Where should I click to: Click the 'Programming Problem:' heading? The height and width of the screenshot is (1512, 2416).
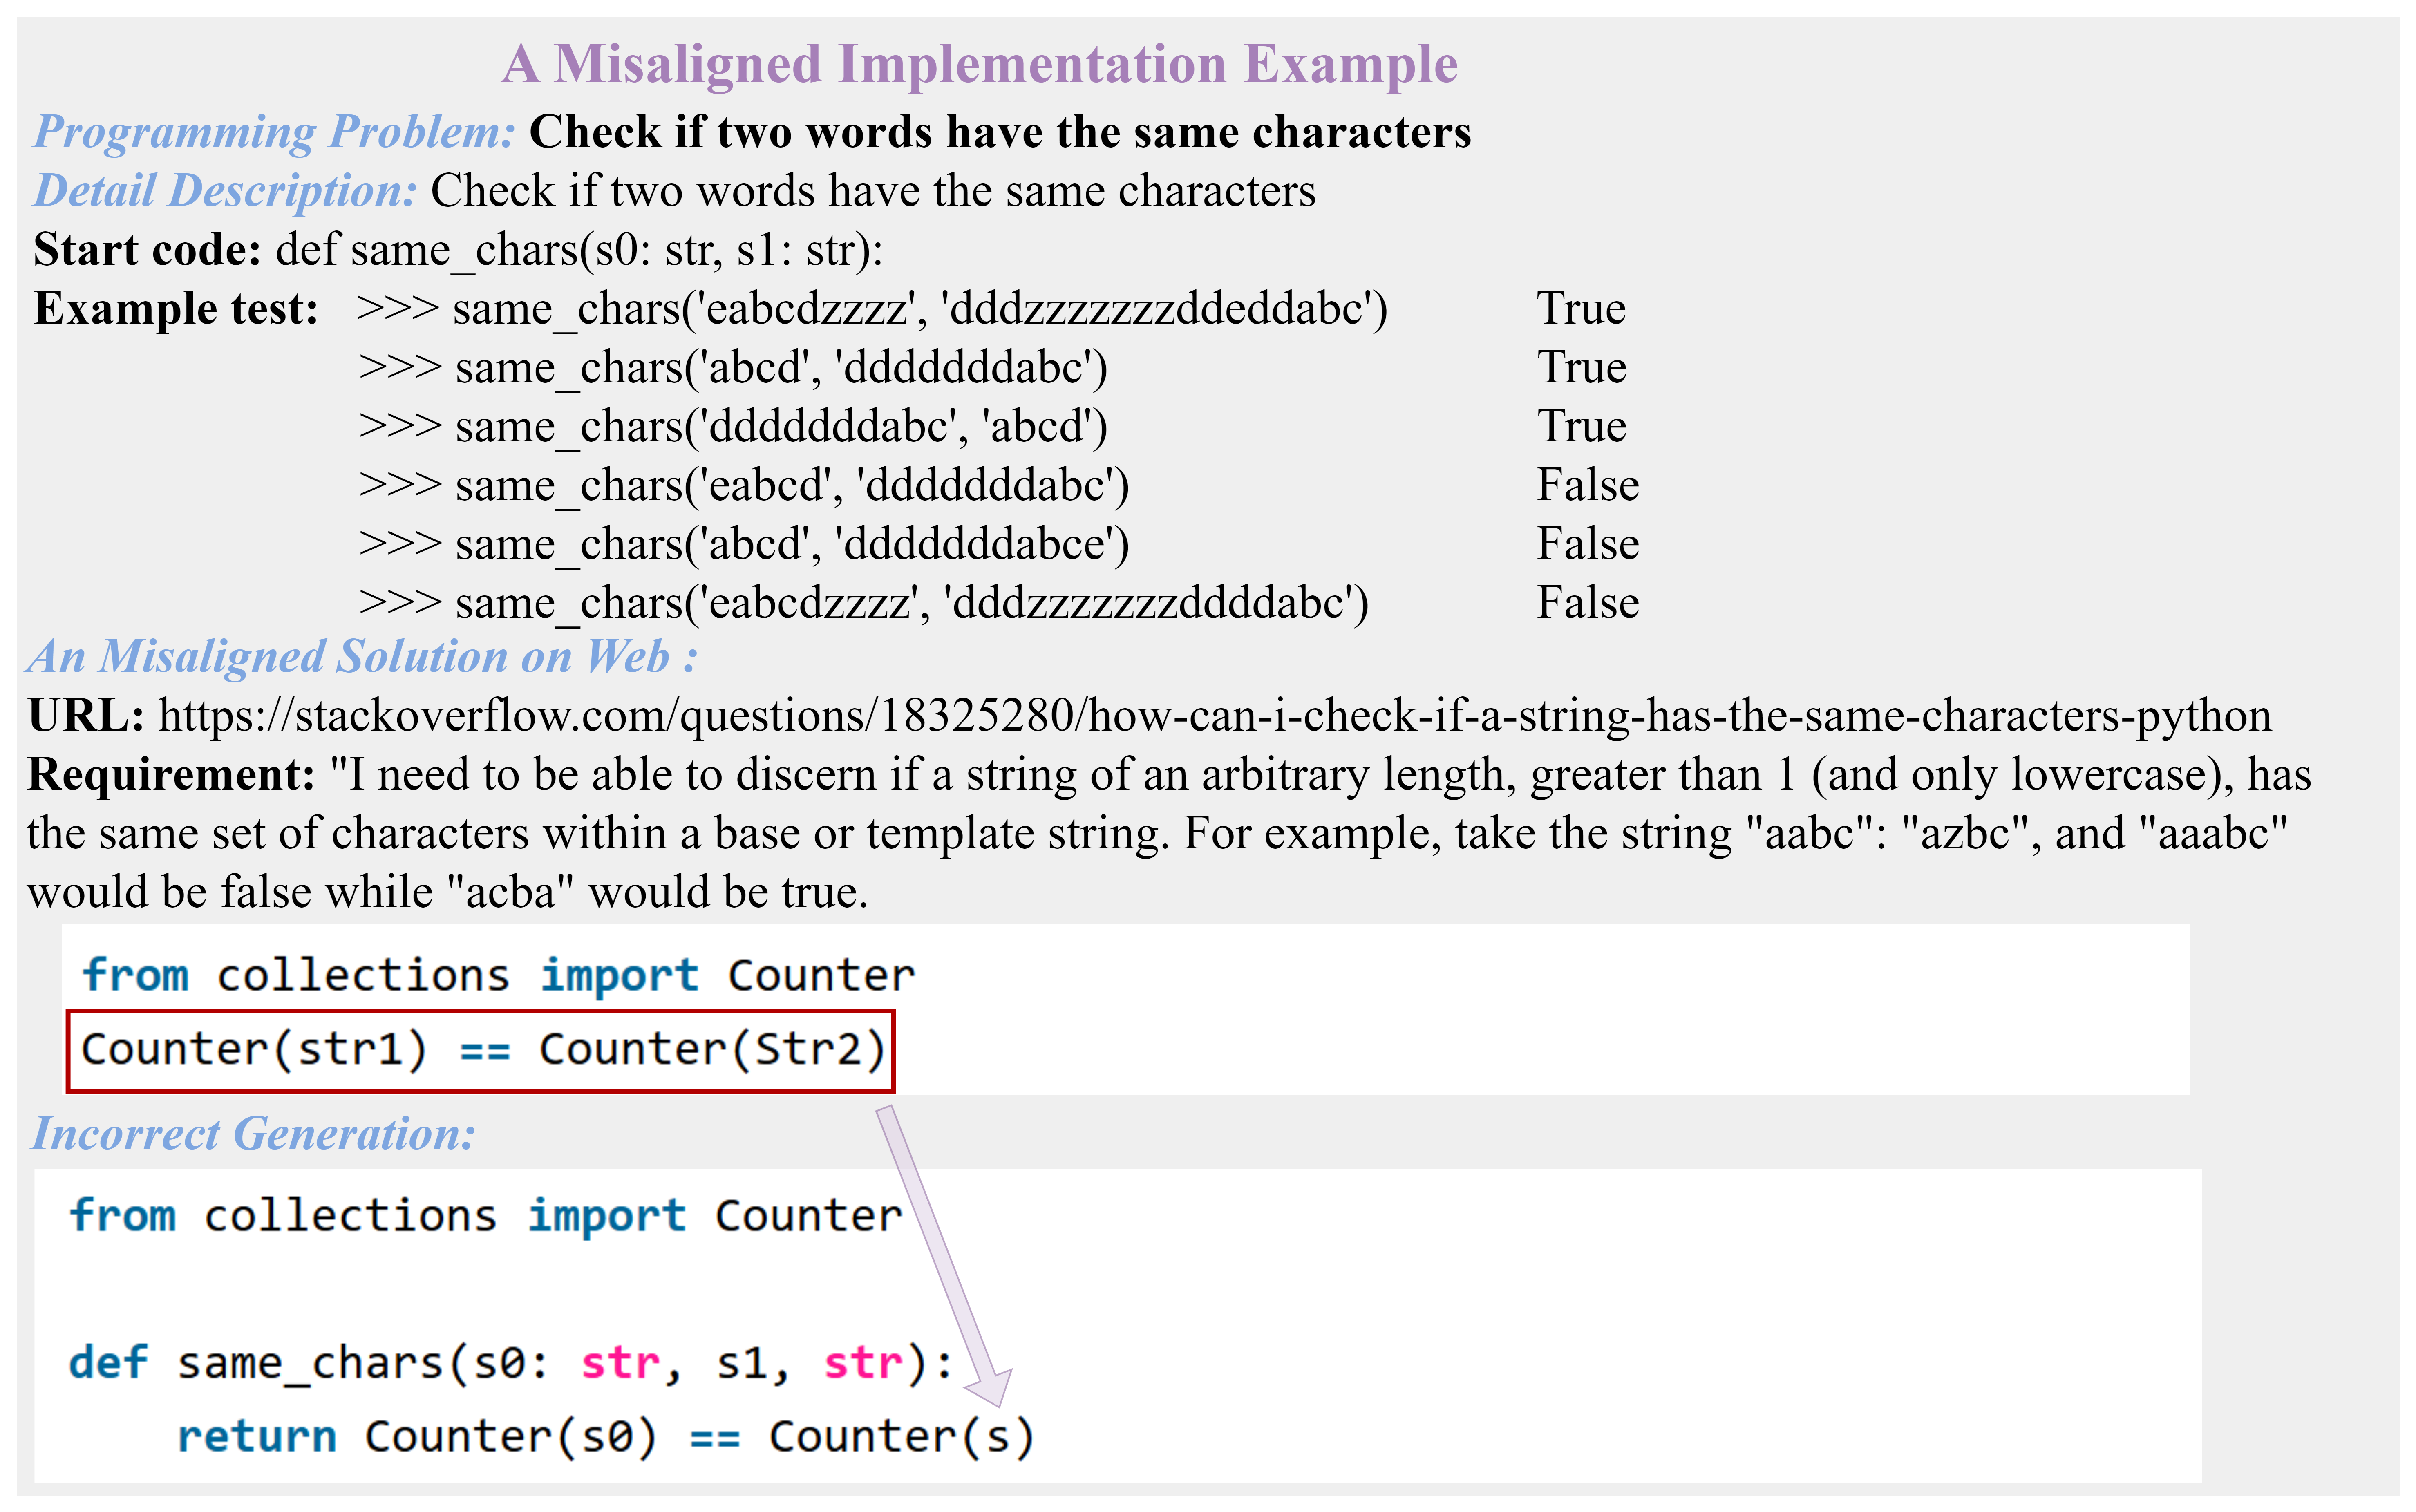(x=274, y=132)
